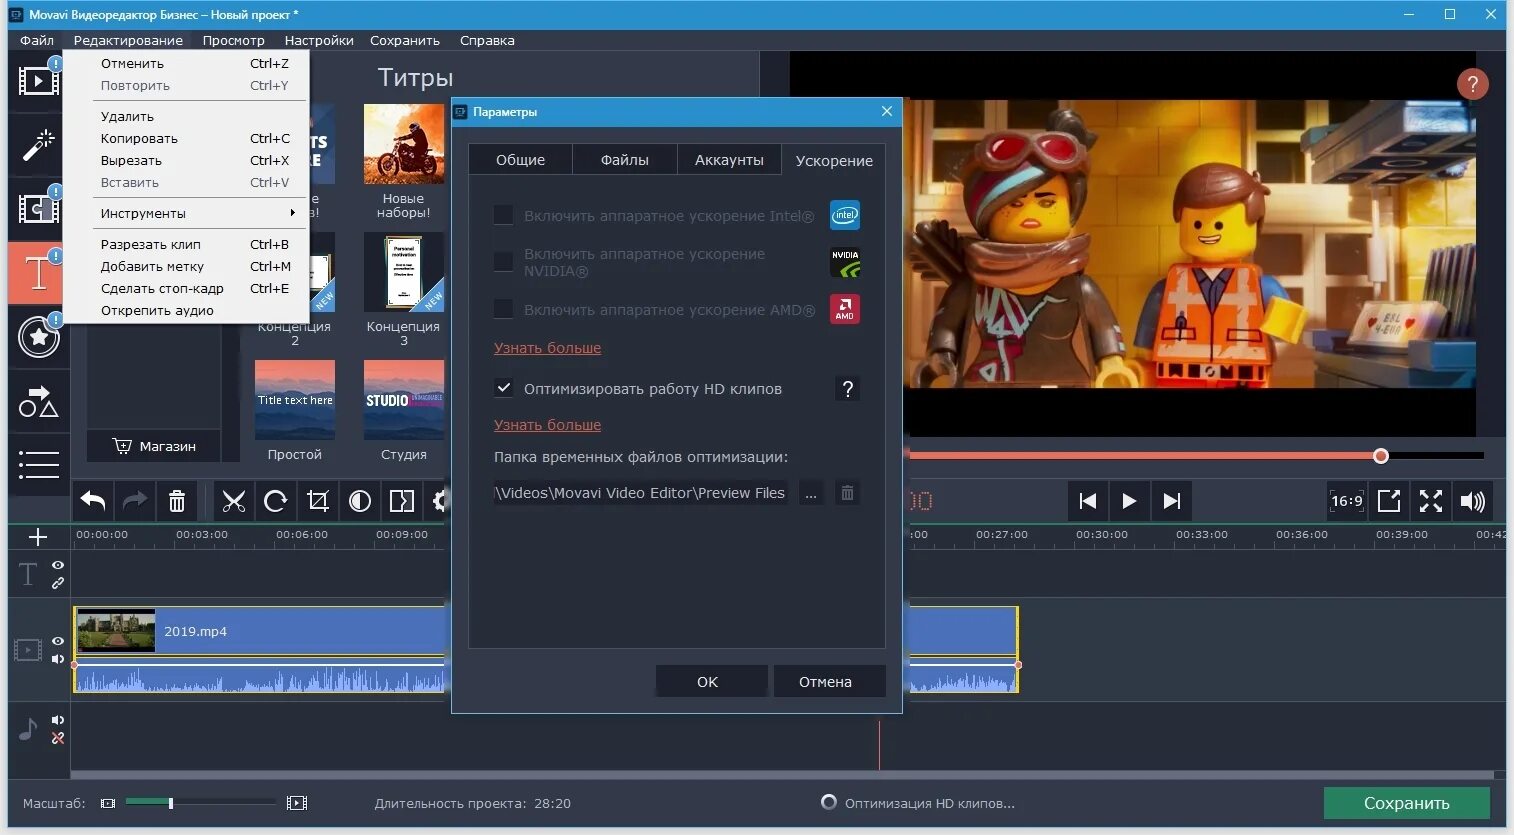The image size is (1514, 835).
Task: Hide the video track with eye icon
Action: pos(58,641)
